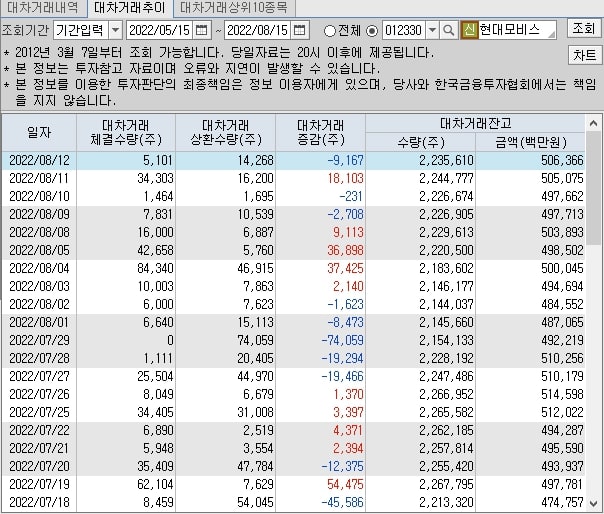Click the 484,552 amount for 2022/08/02
This screenshot has width=604, height=514.
(x=562, y=304)
